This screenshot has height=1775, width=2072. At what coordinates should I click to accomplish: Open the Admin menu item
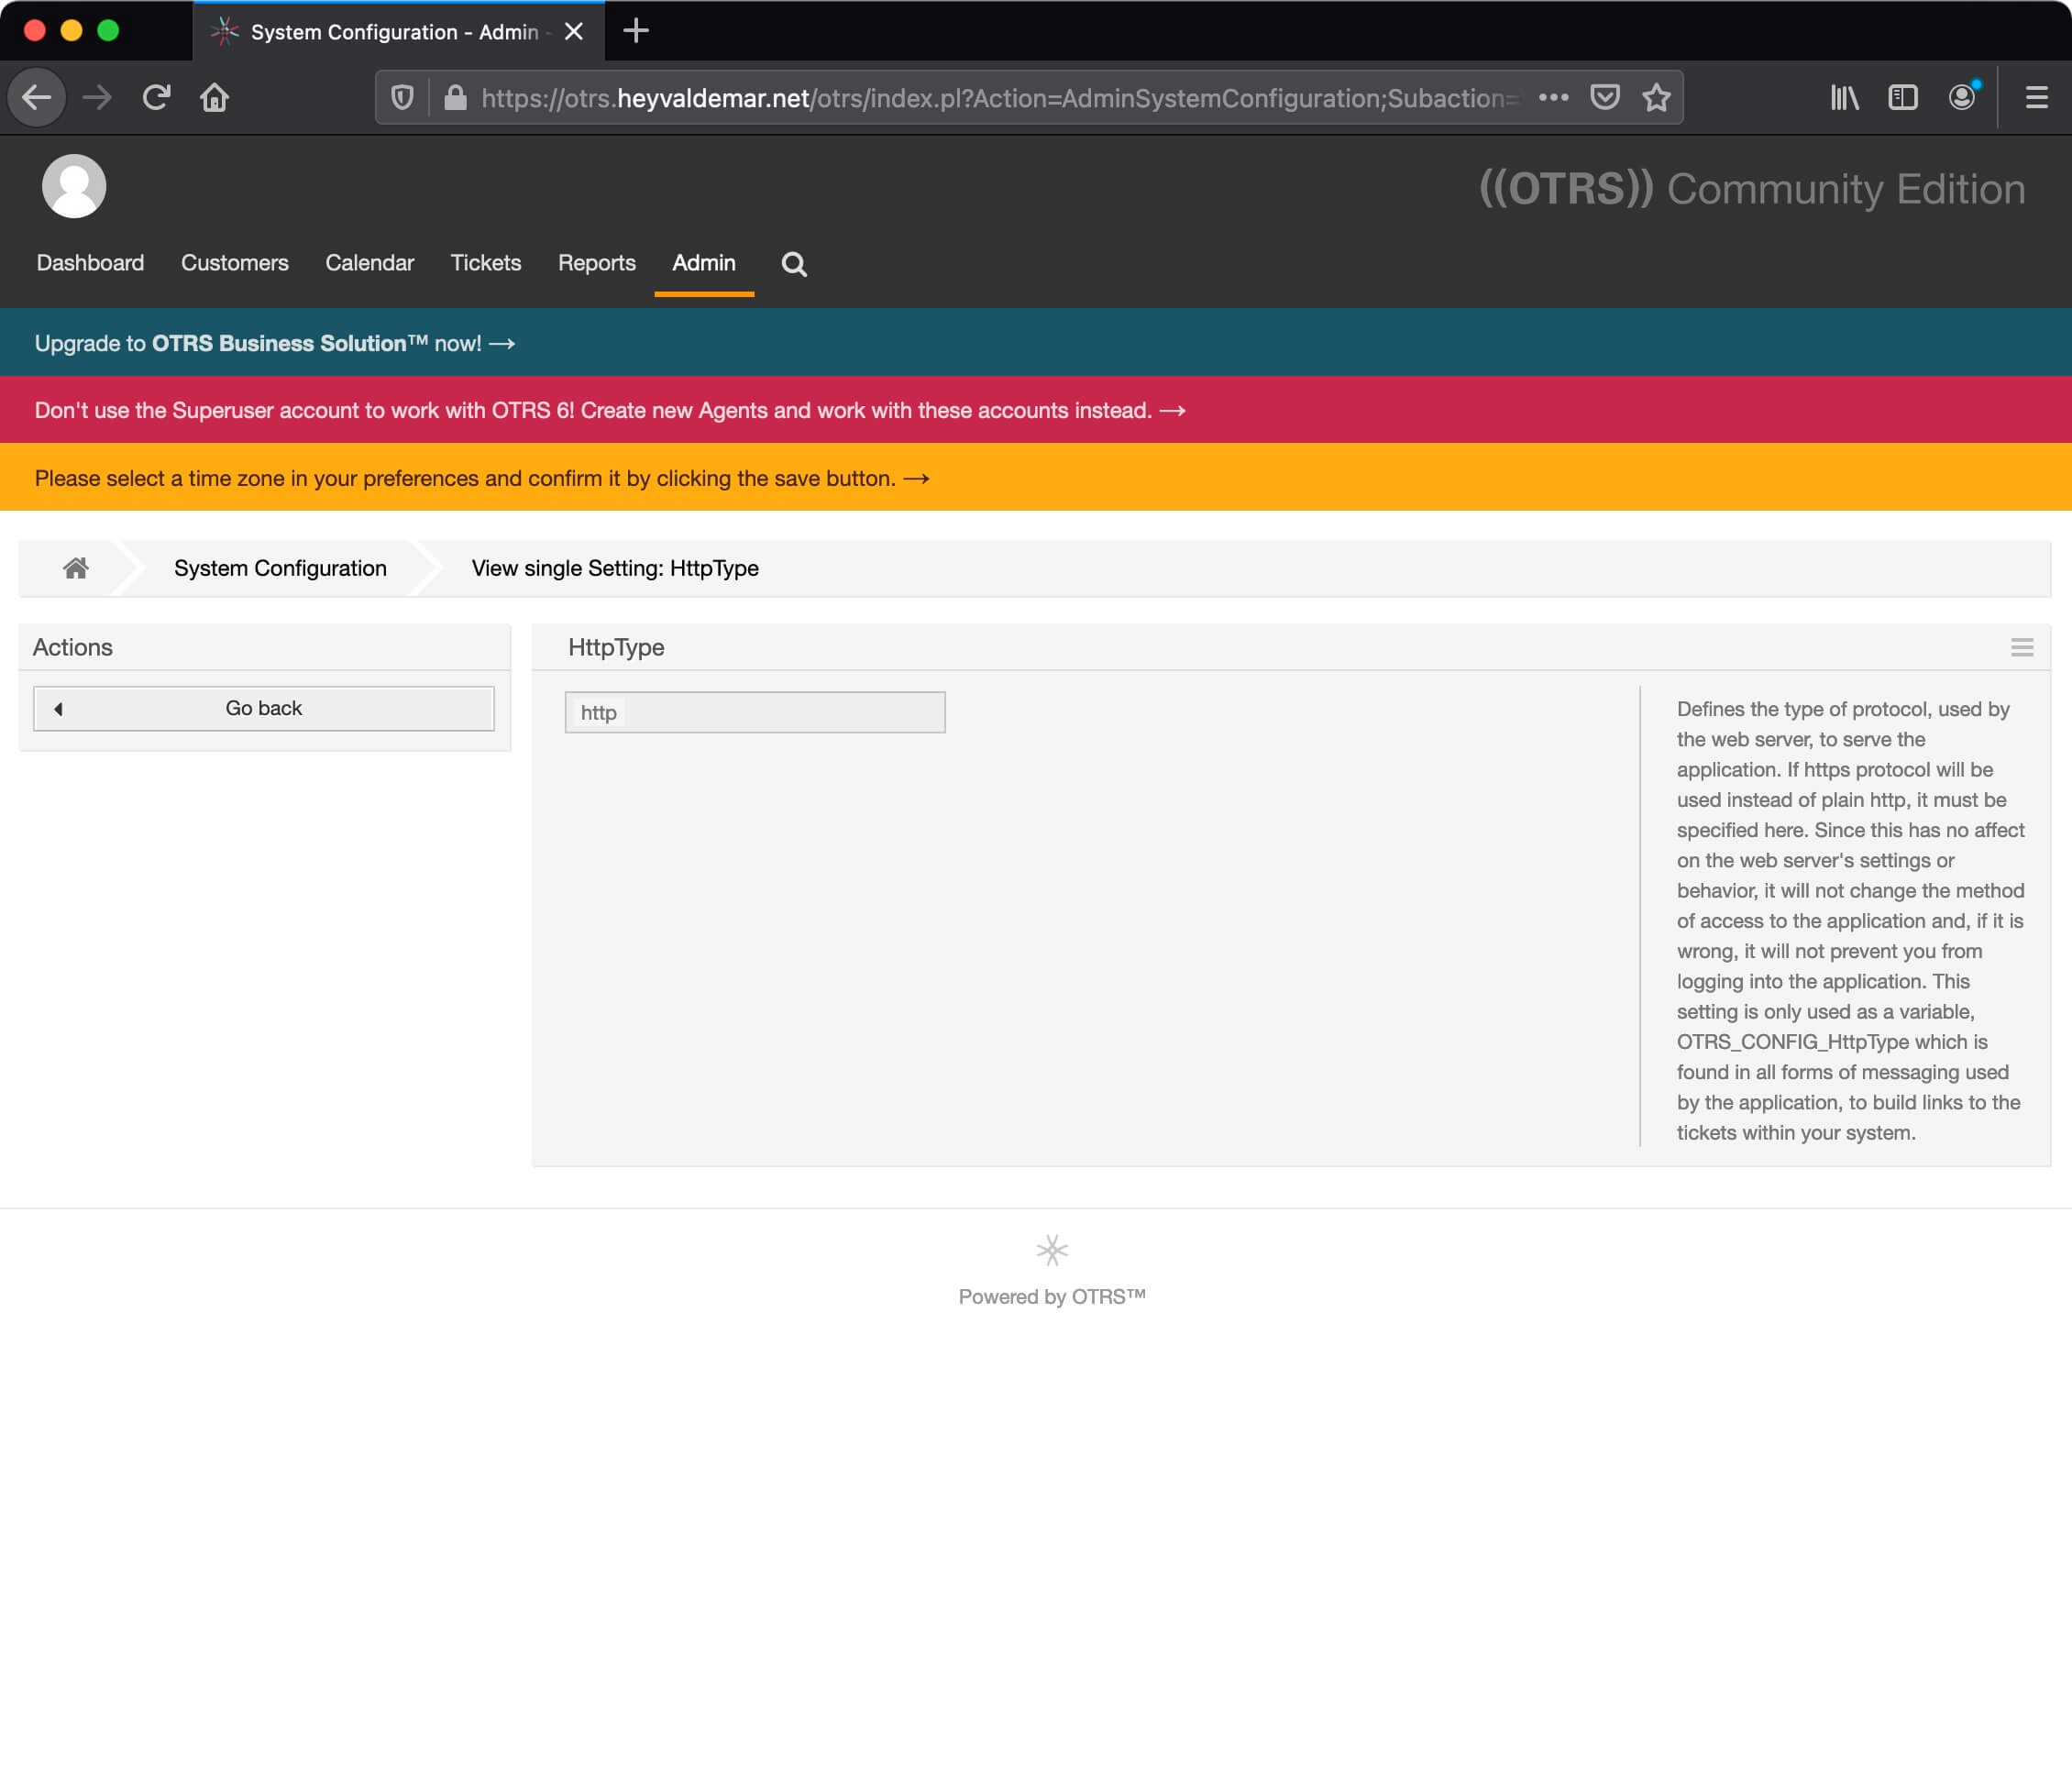pos(704,262)
